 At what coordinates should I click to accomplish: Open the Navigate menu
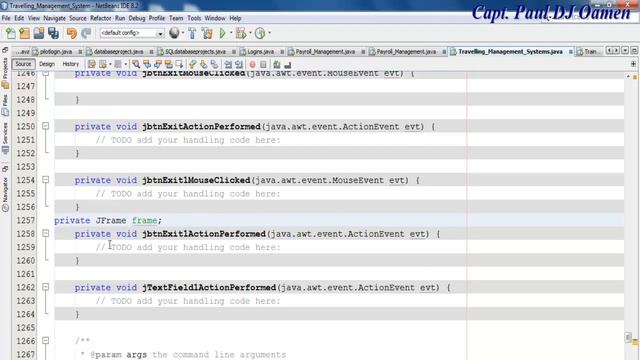[x=54, y=18]
